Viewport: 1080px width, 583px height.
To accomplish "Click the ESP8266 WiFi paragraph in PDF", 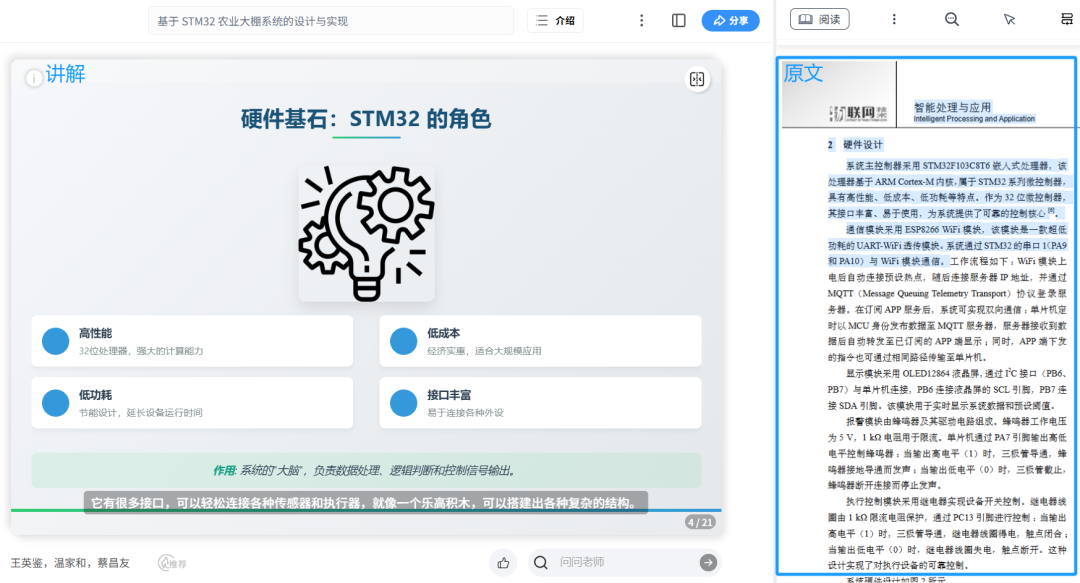I will [x=947, y=294].
